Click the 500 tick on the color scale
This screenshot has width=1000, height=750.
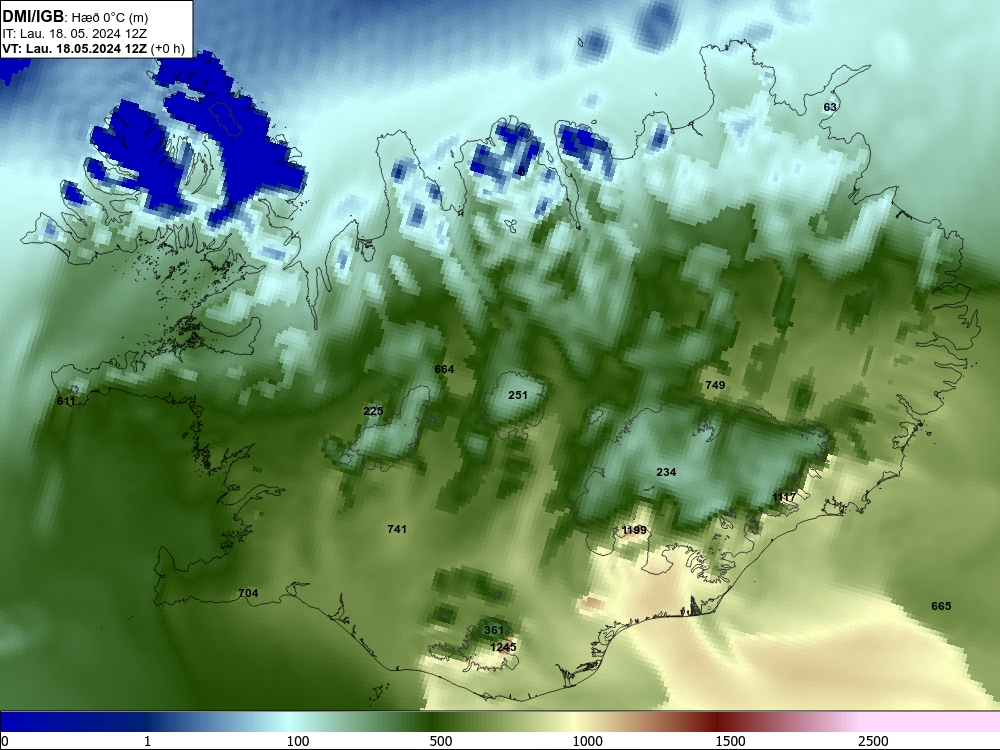pyautogui.click(x=441, y=741)
